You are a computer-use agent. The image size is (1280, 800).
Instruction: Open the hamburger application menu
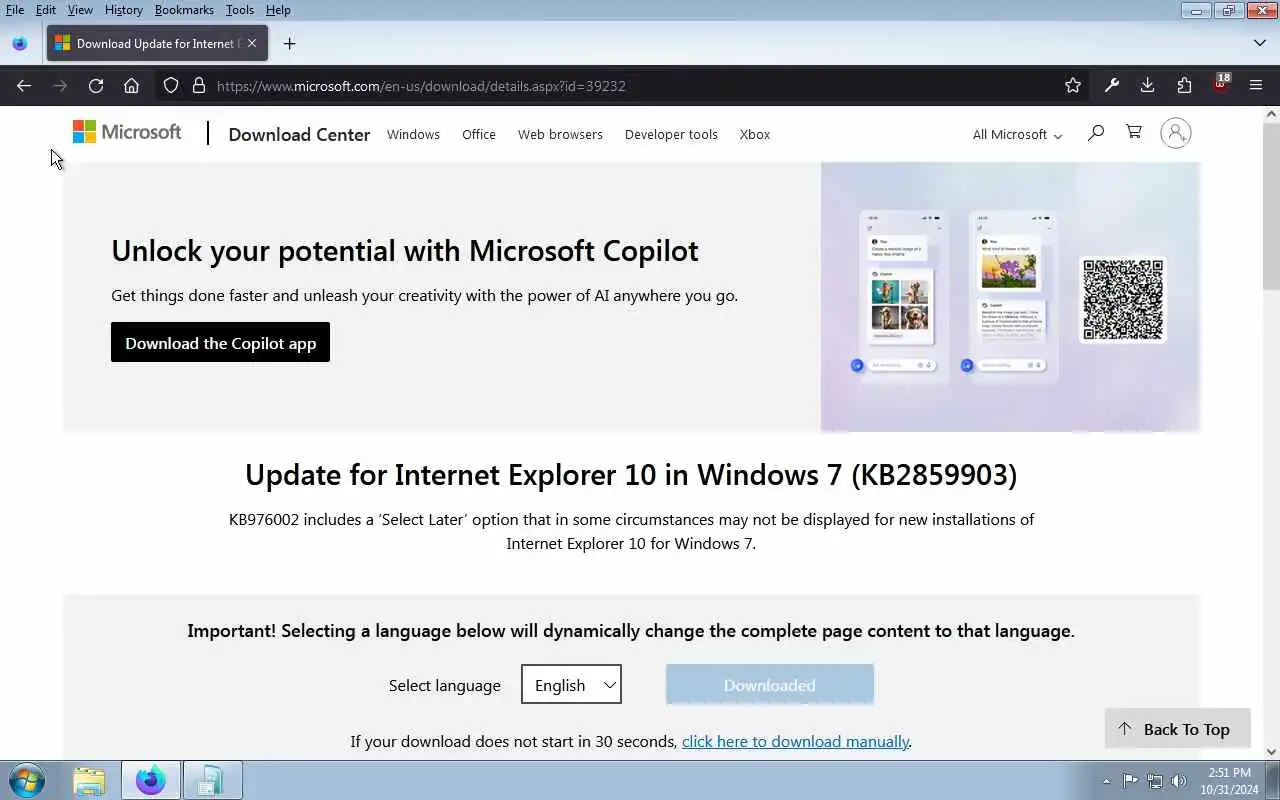[1256, 86]
